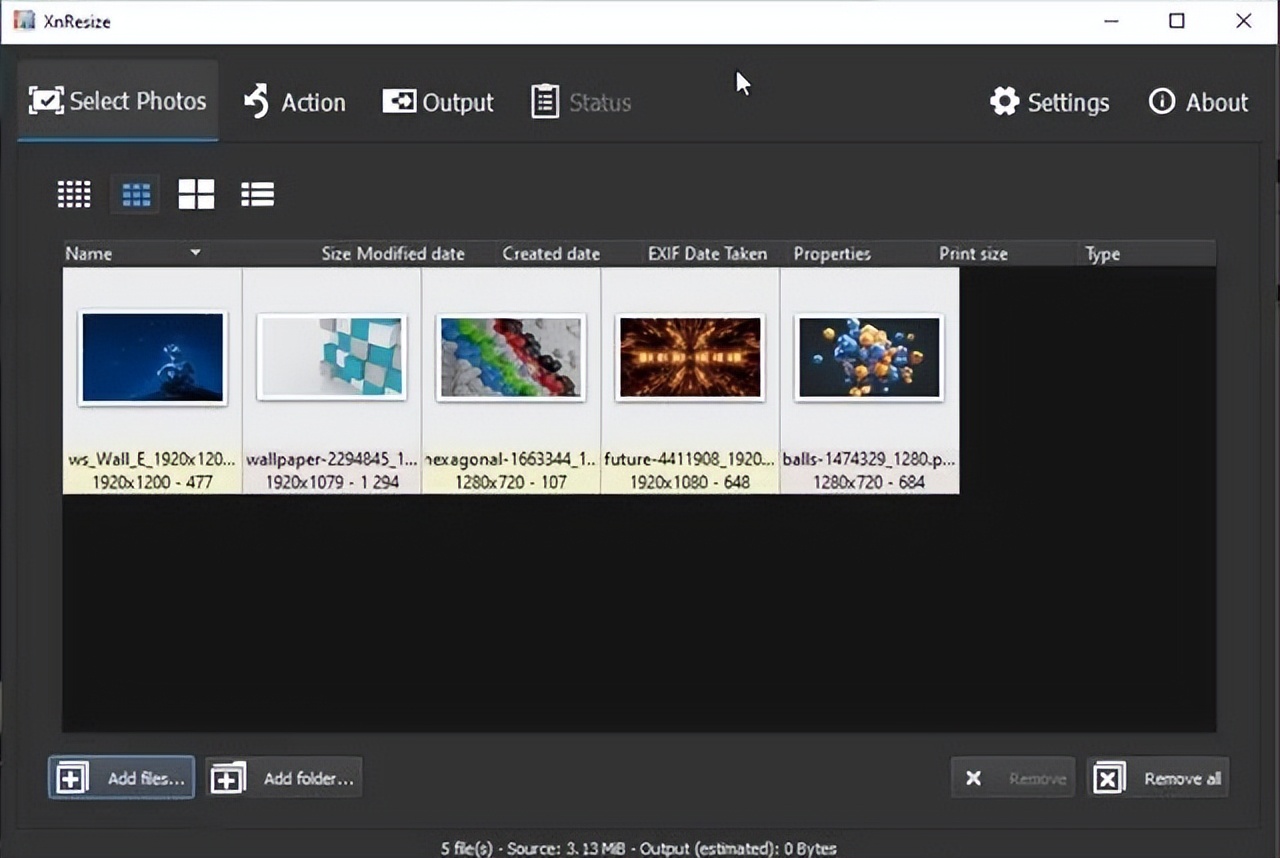Open the Select Photos tab
This screenshot has width=1280, height=858.
(118, 101)
